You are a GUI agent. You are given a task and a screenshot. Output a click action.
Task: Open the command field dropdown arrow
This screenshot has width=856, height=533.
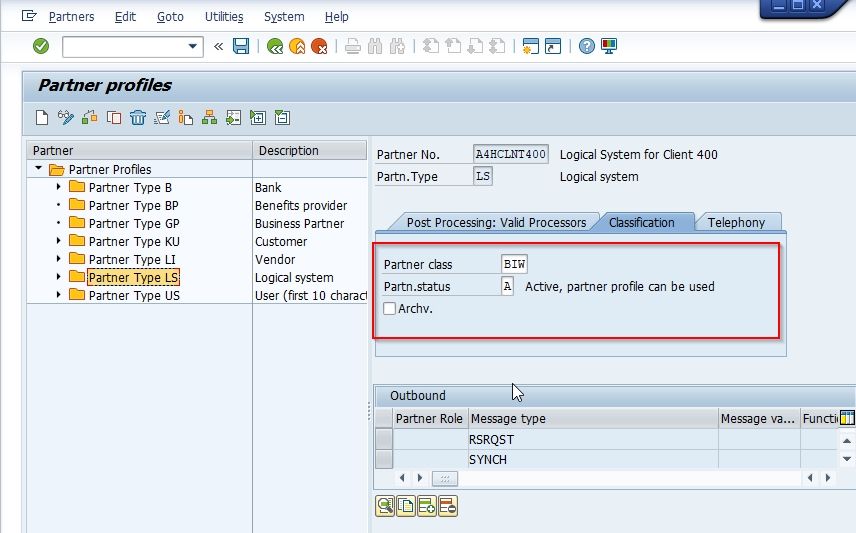192,46
